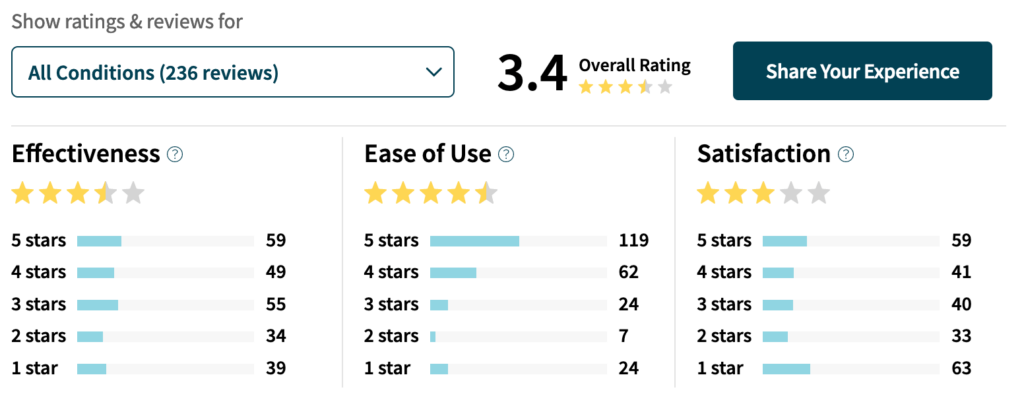
Task: Select the Effectiveness 5 stars bar
Action: (x=165, y=241)
